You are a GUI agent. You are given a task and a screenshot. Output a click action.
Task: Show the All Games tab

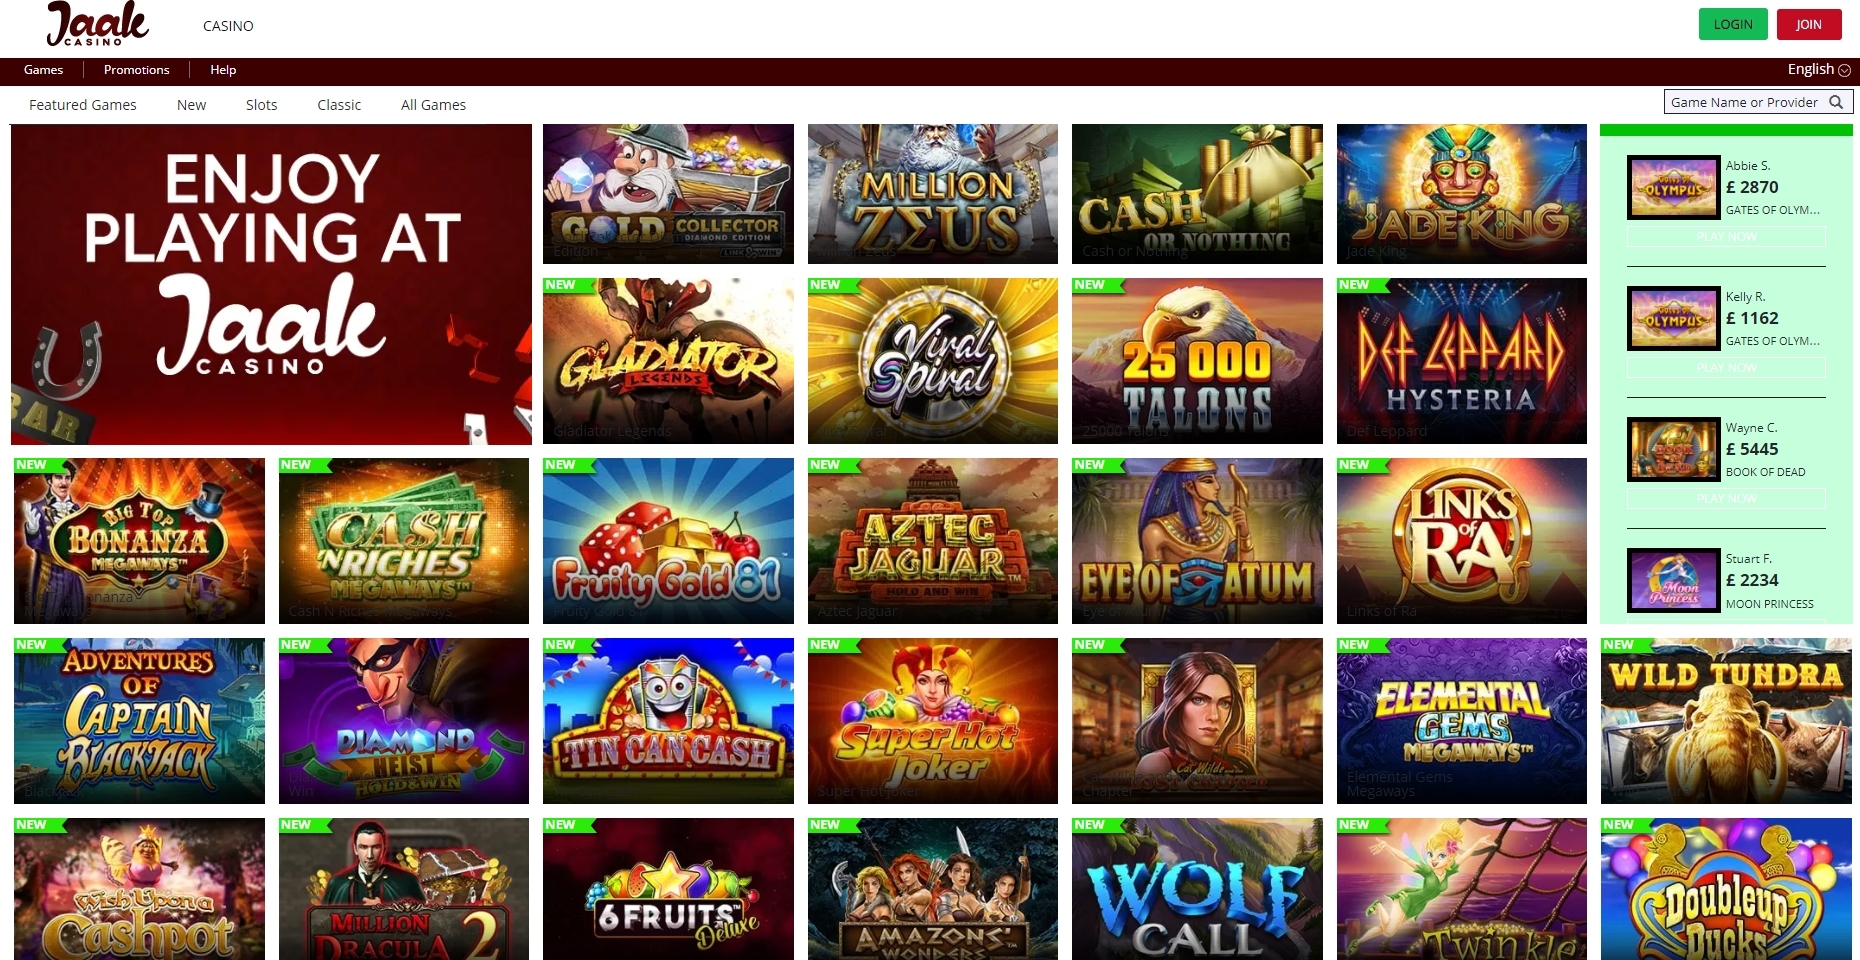click(433, 105)
